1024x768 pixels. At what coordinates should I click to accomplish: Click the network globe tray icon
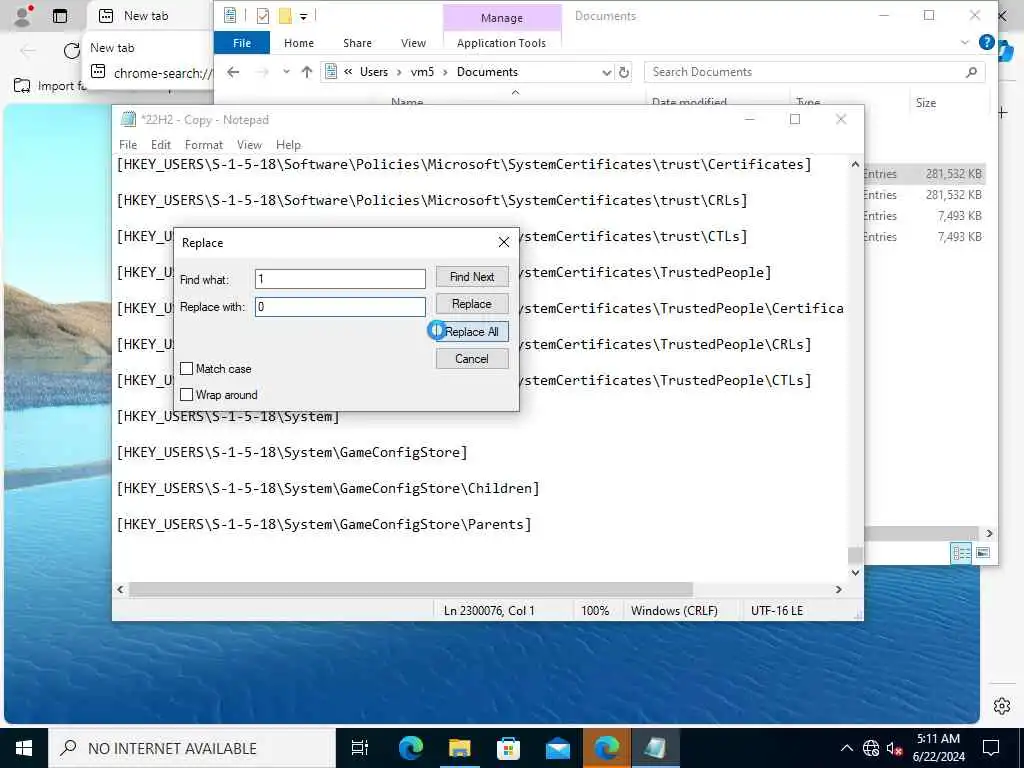871,748
